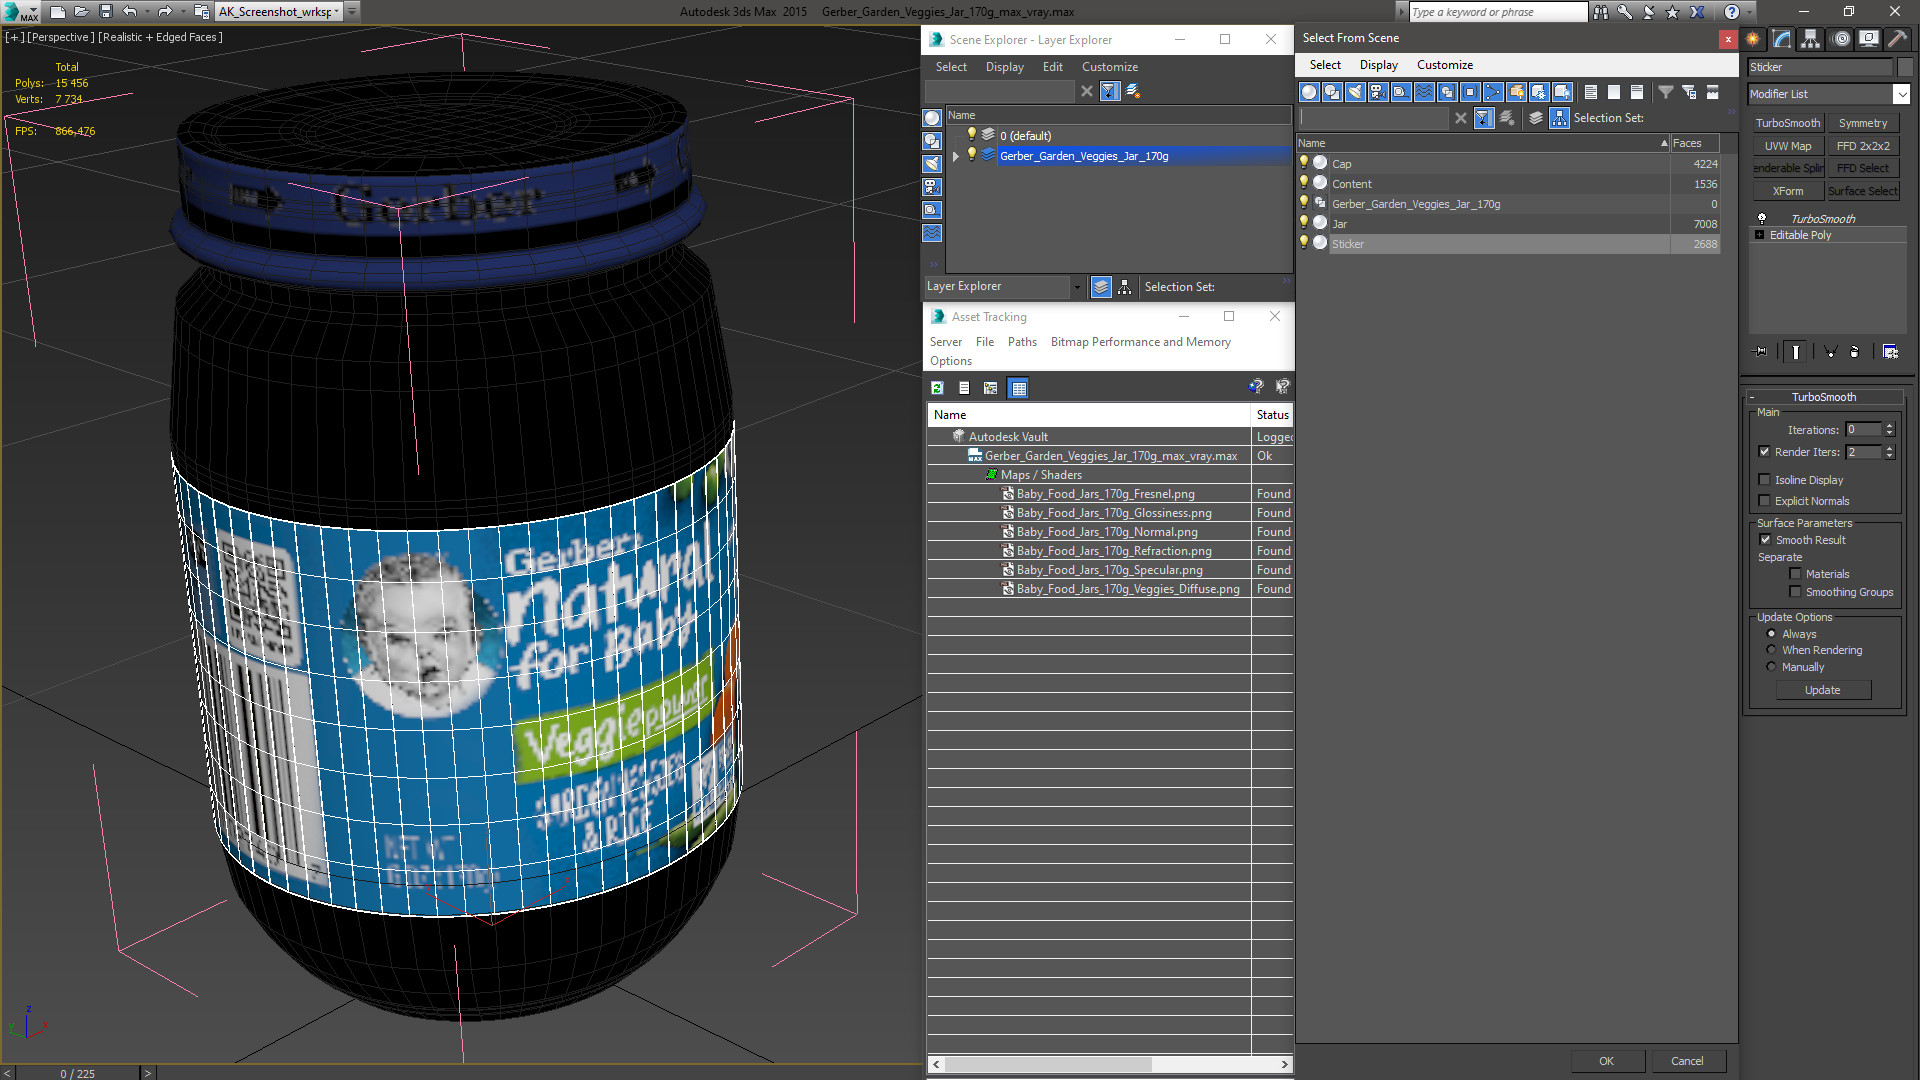This screenshot has height=1080, width=1920.
Task: Toggle the shapes display filter in Select From Scene
Action: [1332, 92]
